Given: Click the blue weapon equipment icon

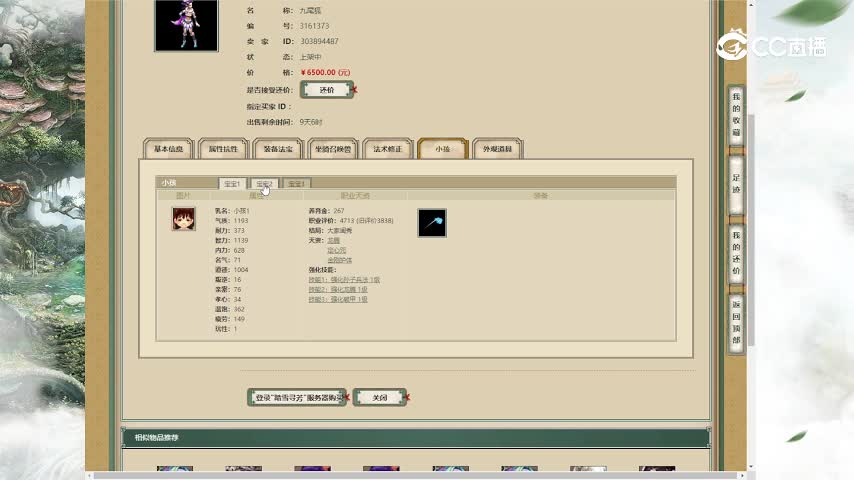Looking at the screenshot, I should pyautogui.click(x=432, y=223).
